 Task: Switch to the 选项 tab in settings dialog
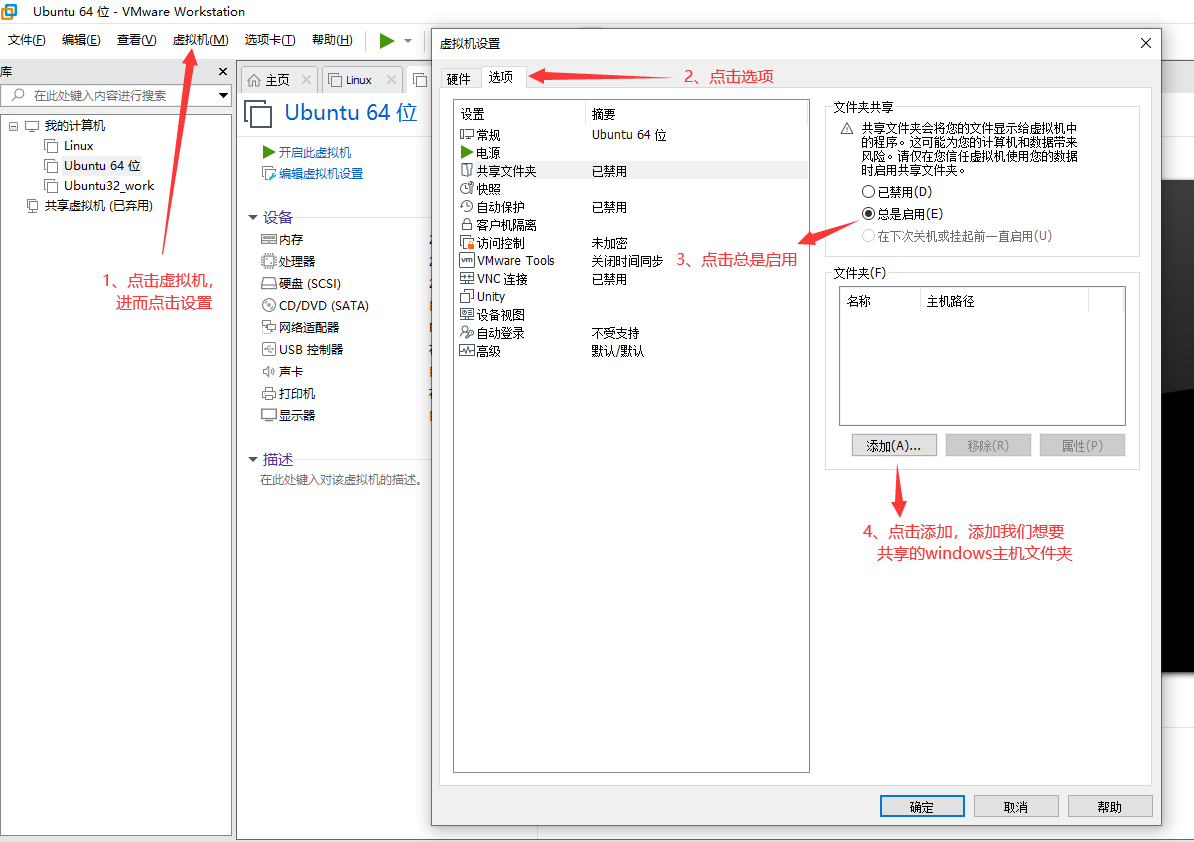tap(501, 77)
